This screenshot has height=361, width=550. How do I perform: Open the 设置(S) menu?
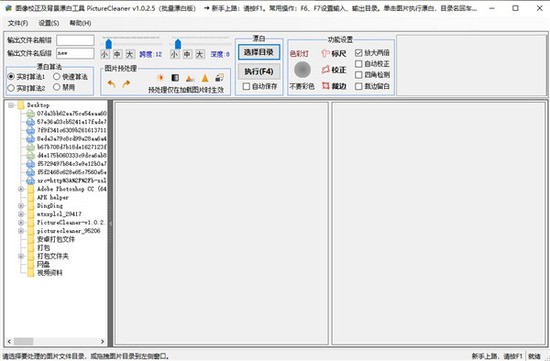(49, 23)
